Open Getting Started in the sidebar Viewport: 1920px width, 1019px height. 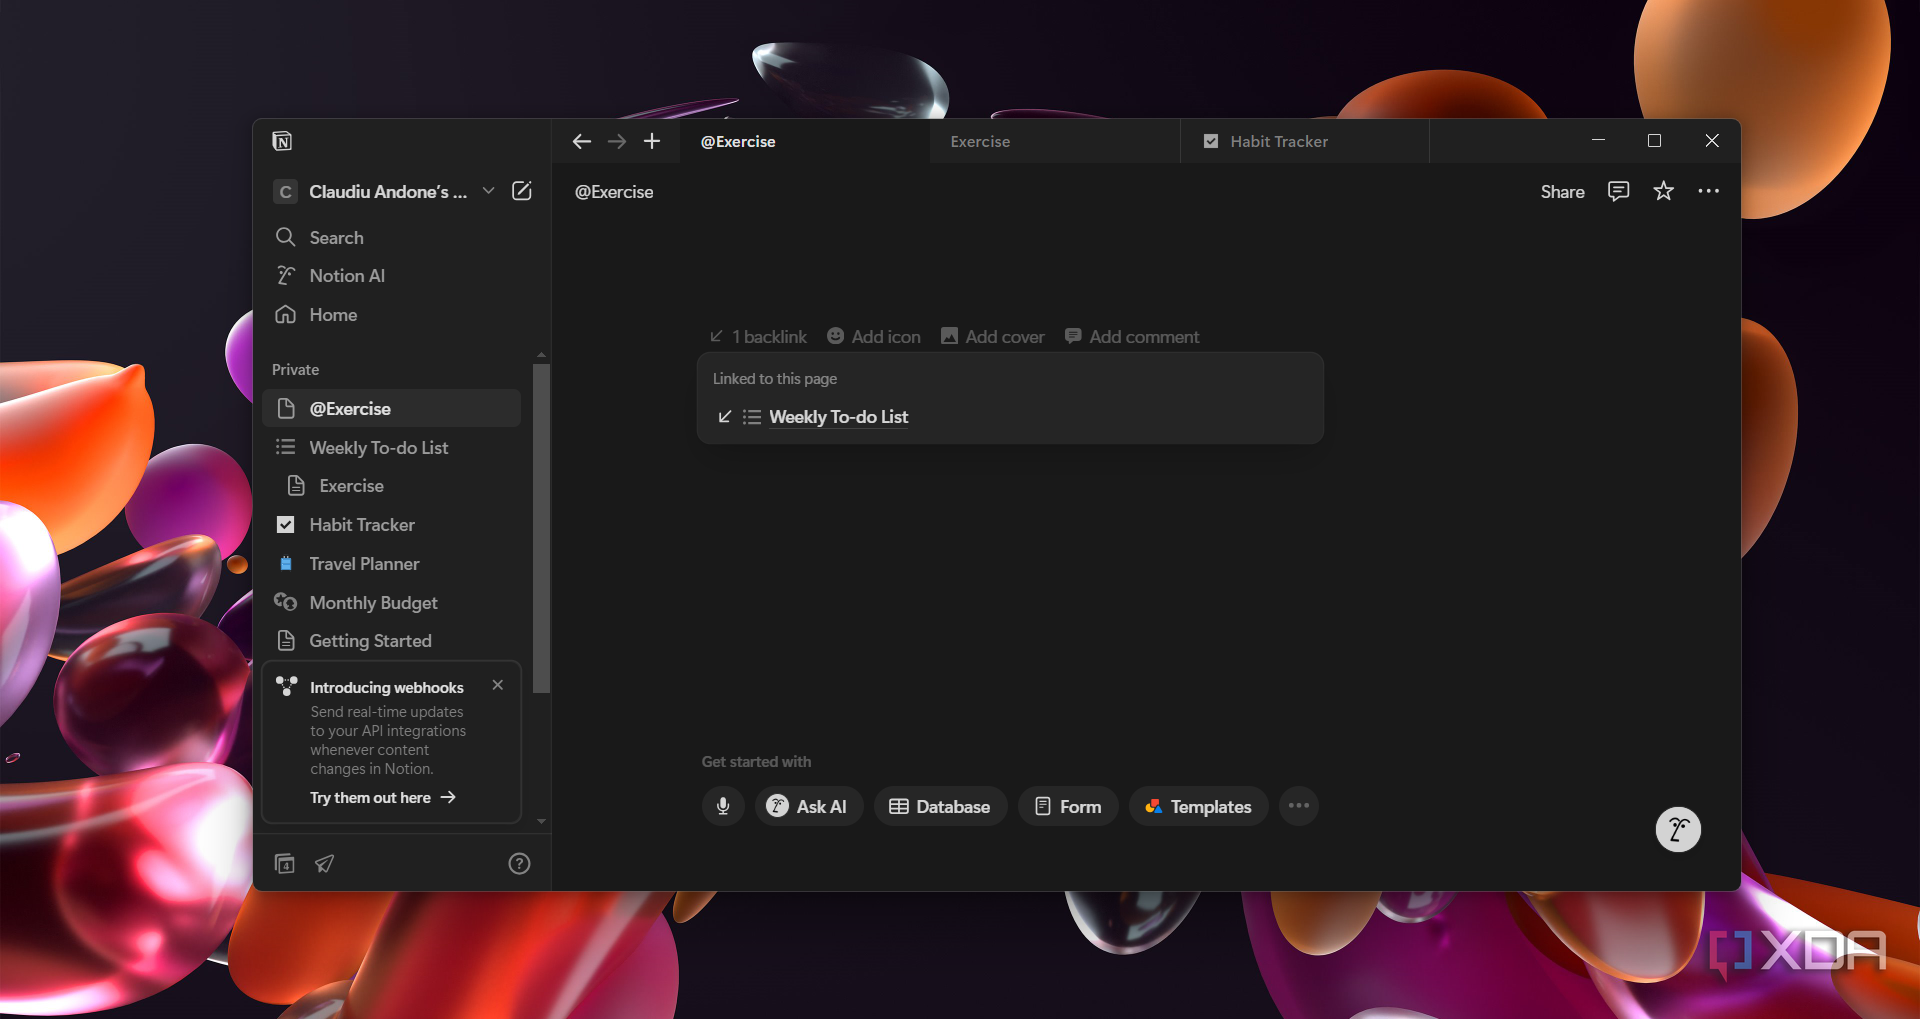pos(391,641)
